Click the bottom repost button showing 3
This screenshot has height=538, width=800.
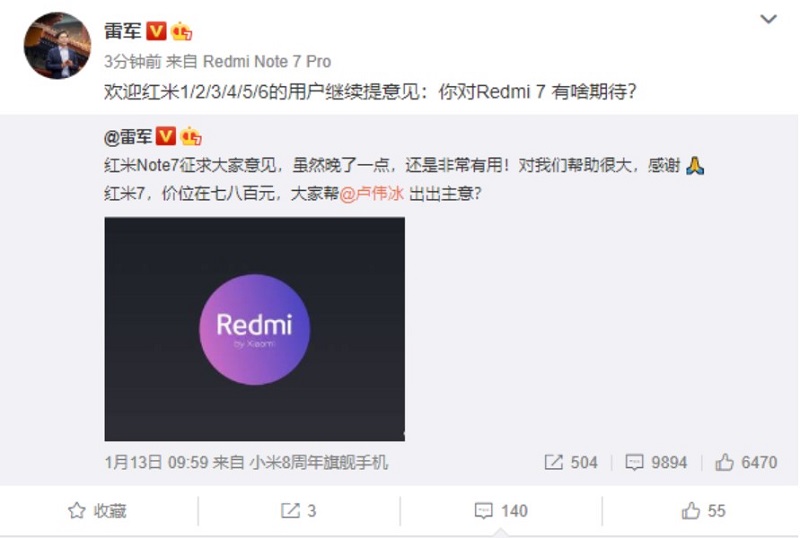(298, 510)
